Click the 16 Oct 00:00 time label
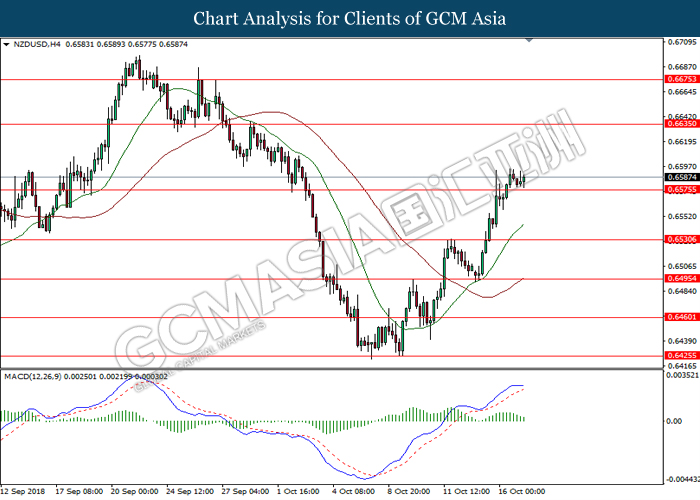 pyautogui.click(x=522, y=492)
